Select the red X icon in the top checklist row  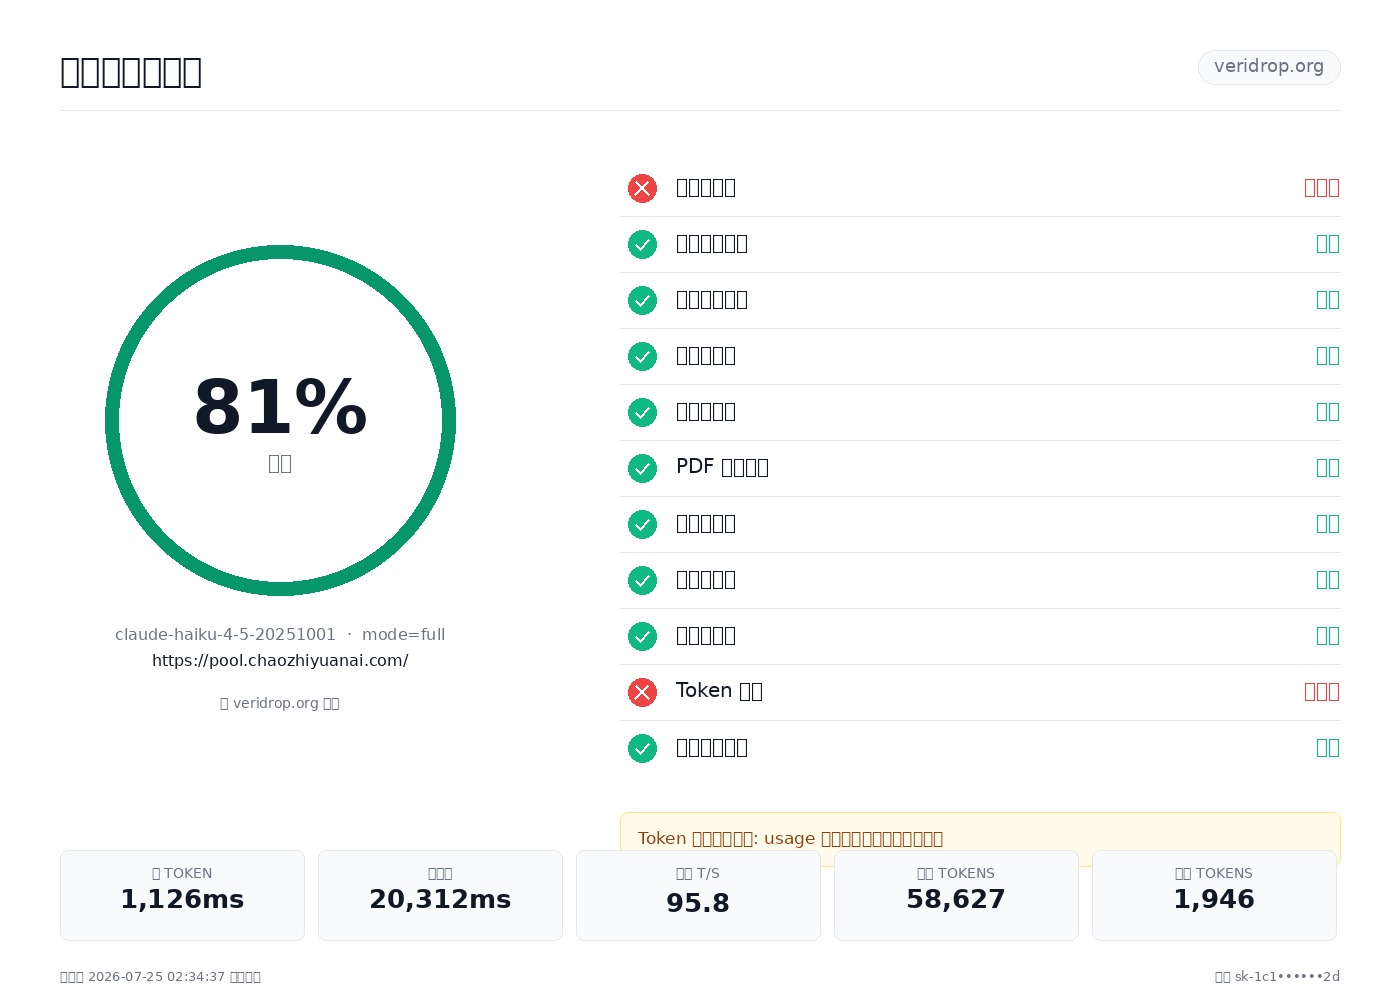pos(642,188)
